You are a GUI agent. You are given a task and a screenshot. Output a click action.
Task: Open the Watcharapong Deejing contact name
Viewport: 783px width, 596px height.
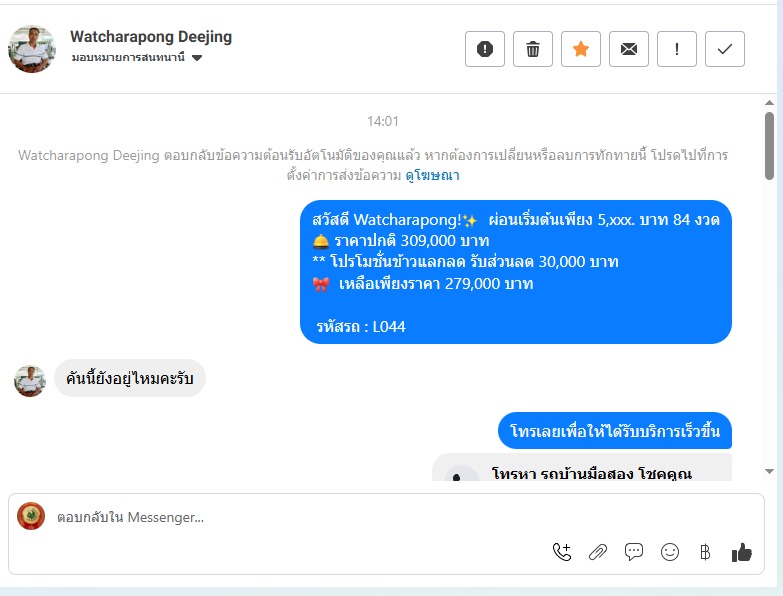coord(151,36)
